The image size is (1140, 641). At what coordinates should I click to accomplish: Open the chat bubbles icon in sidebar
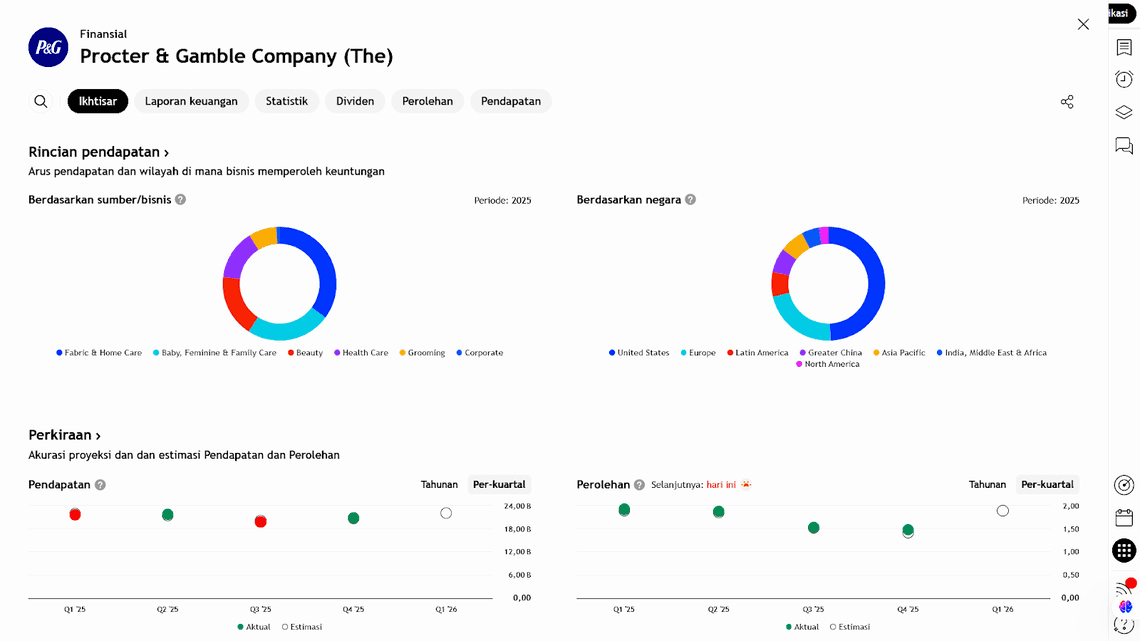[1124, 147]
